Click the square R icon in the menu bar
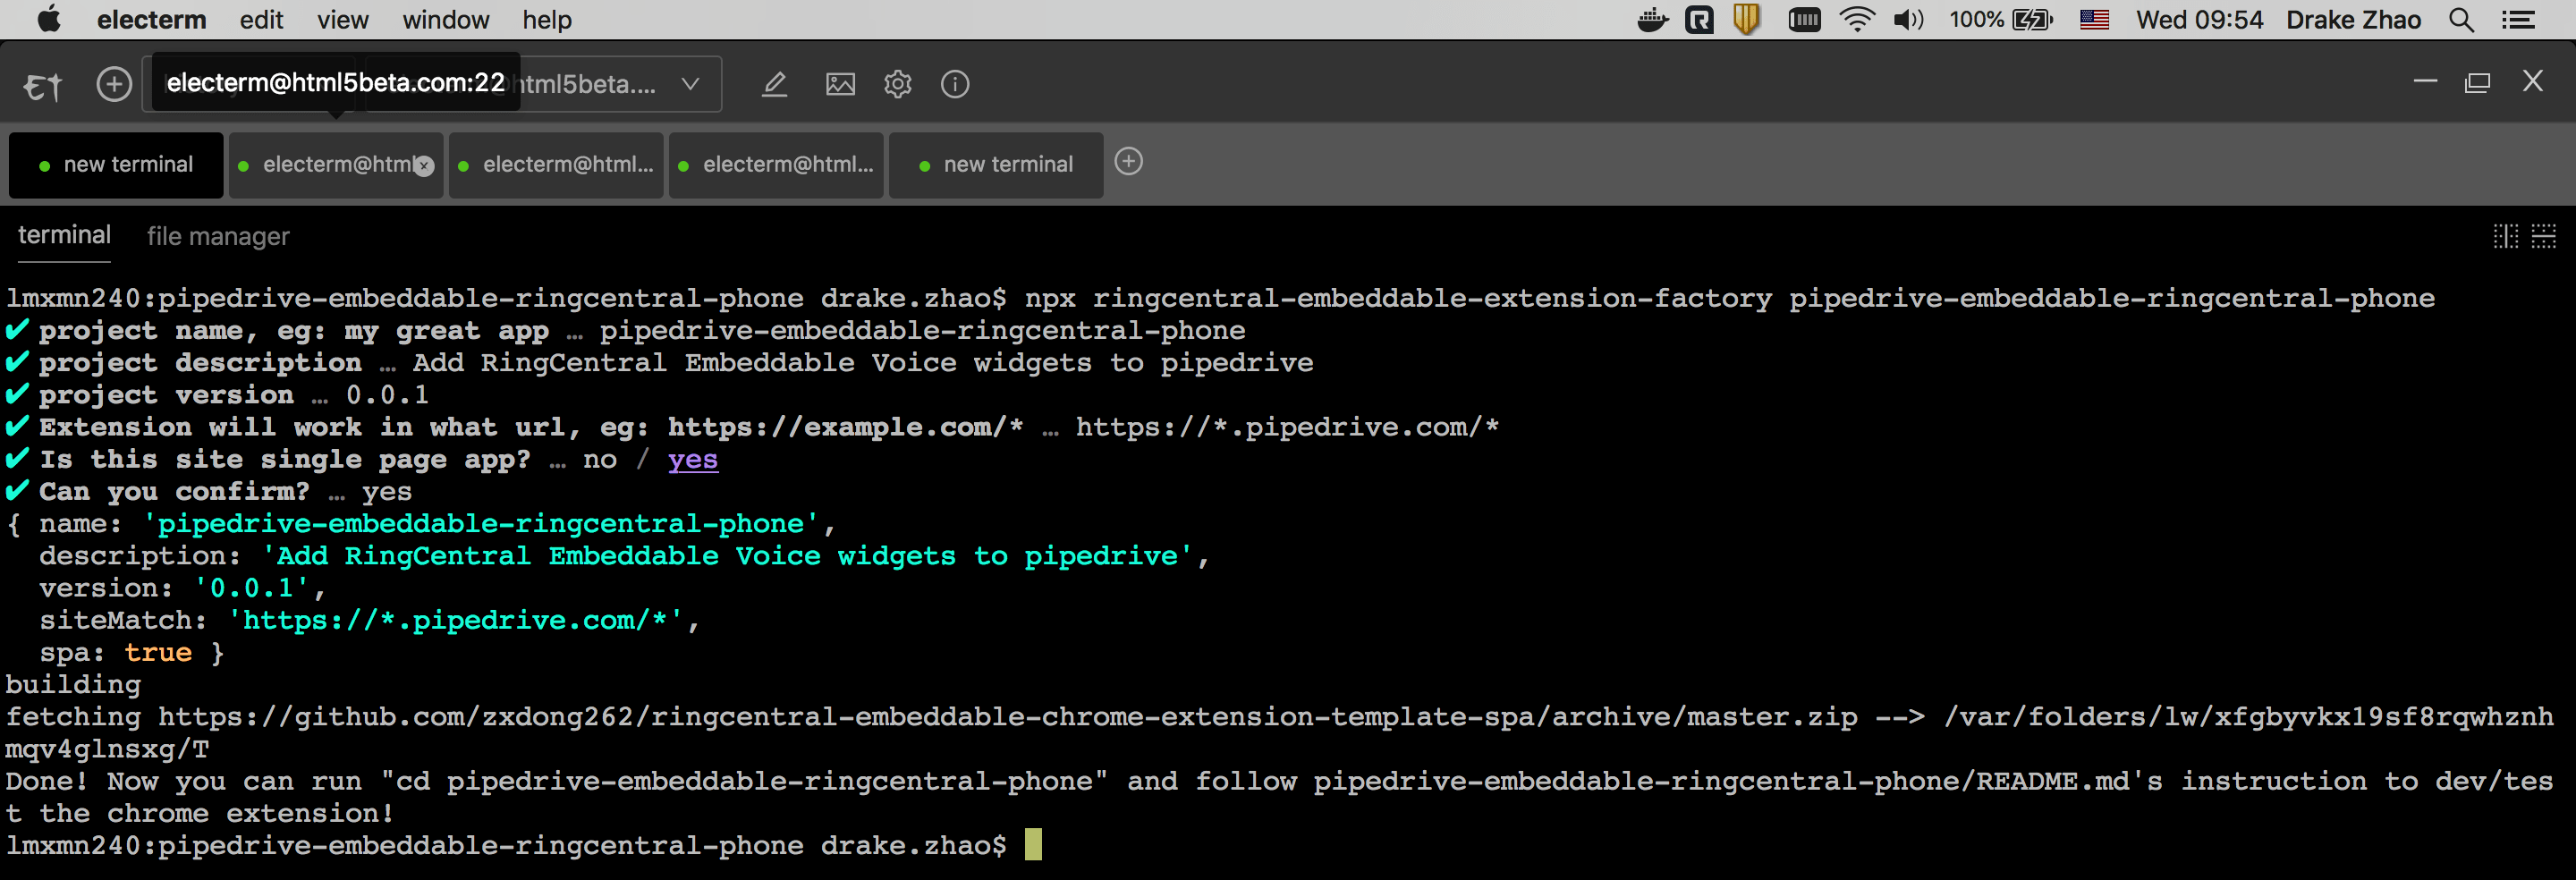Screen dimensions: 2576x880 tap(1699, 20)
